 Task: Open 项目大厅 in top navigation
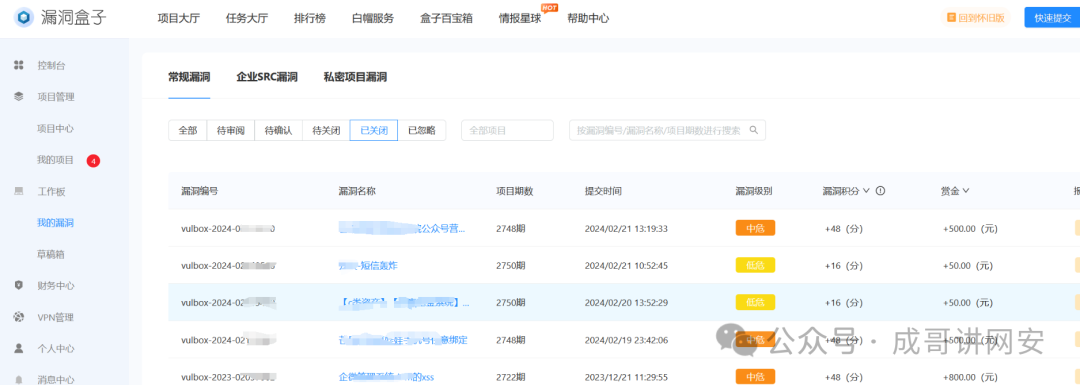tap(178, 19)
